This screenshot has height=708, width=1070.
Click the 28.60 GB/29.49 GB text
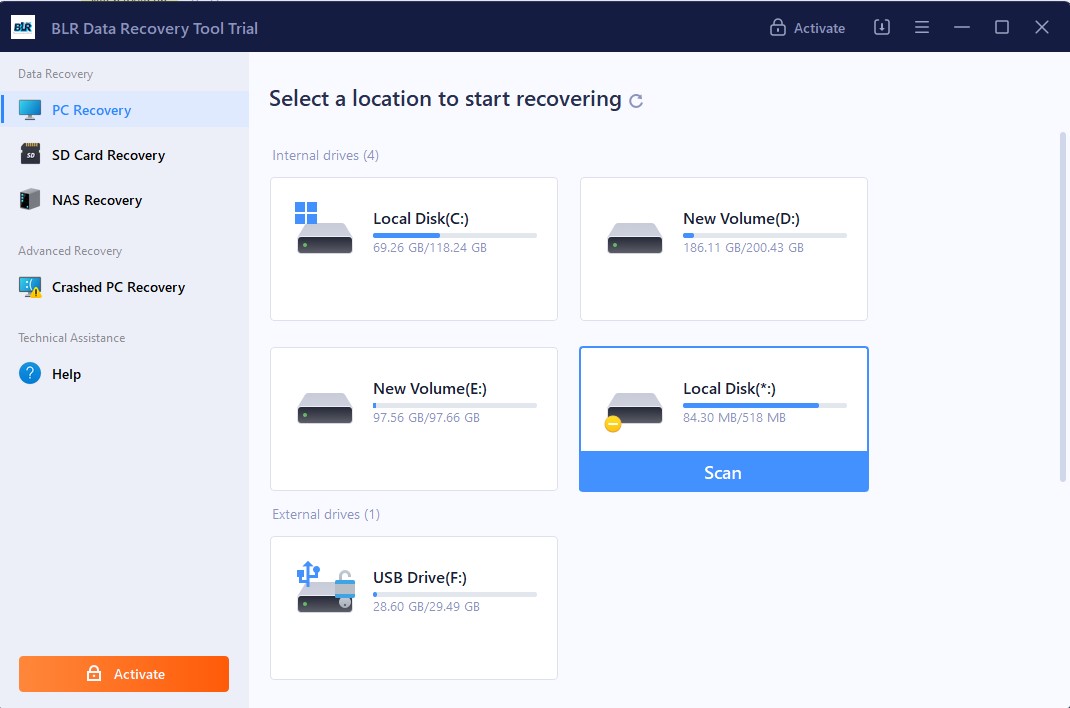(x=426, y=606)
